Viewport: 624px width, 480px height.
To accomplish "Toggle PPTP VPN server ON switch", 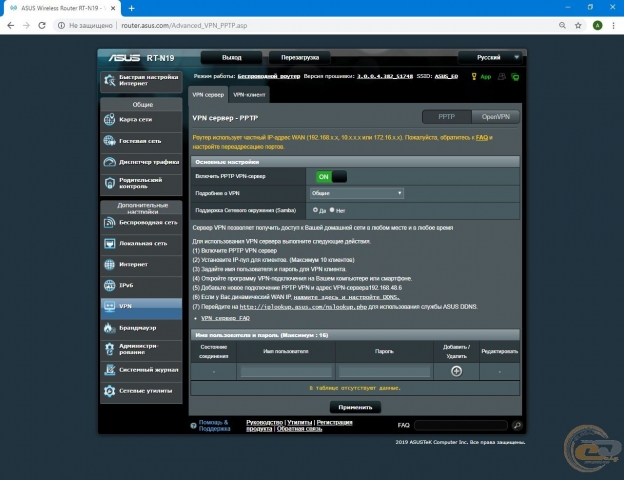I will point(331,177).
